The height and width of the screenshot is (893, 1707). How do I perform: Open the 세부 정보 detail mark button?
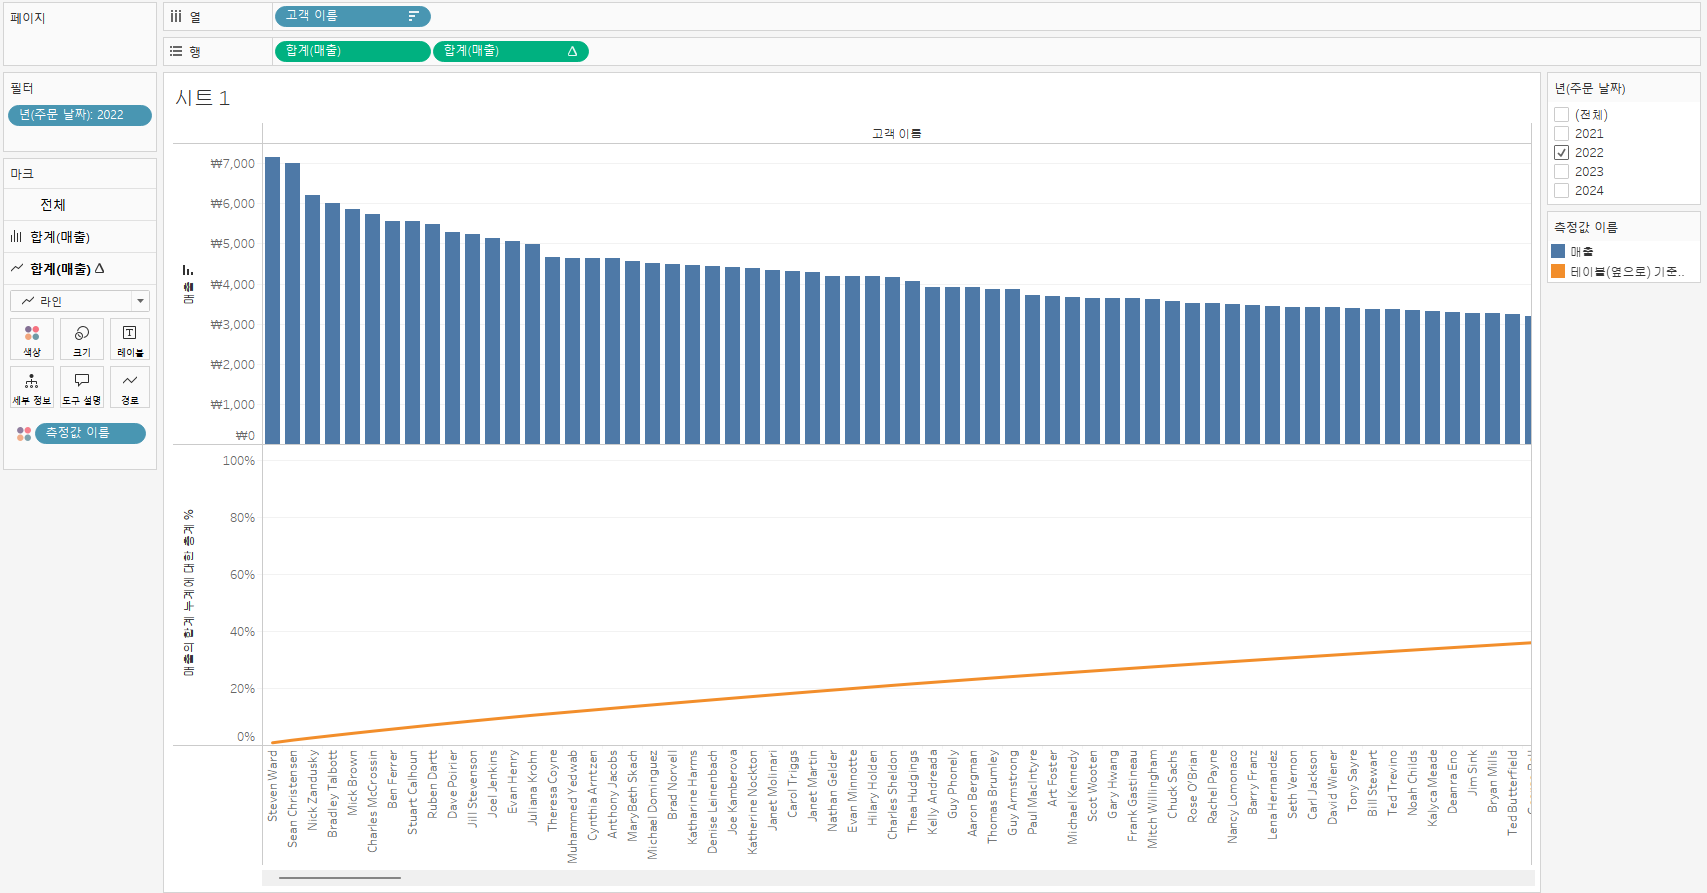pos(32,387)
